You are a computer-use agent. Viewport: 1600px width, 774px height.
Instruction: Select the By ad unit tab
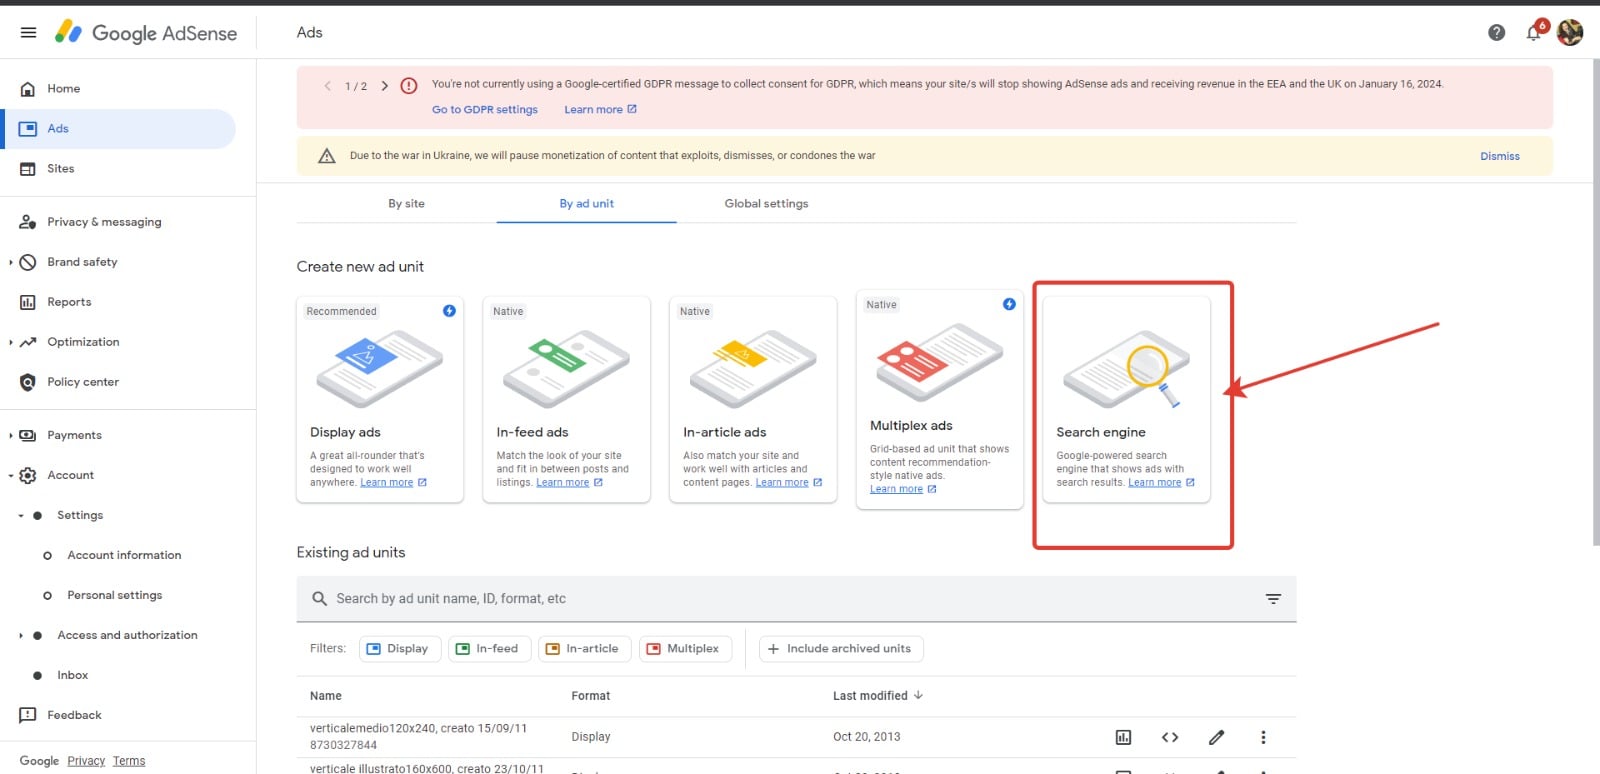pyautogui.click(x=587, y=203)
